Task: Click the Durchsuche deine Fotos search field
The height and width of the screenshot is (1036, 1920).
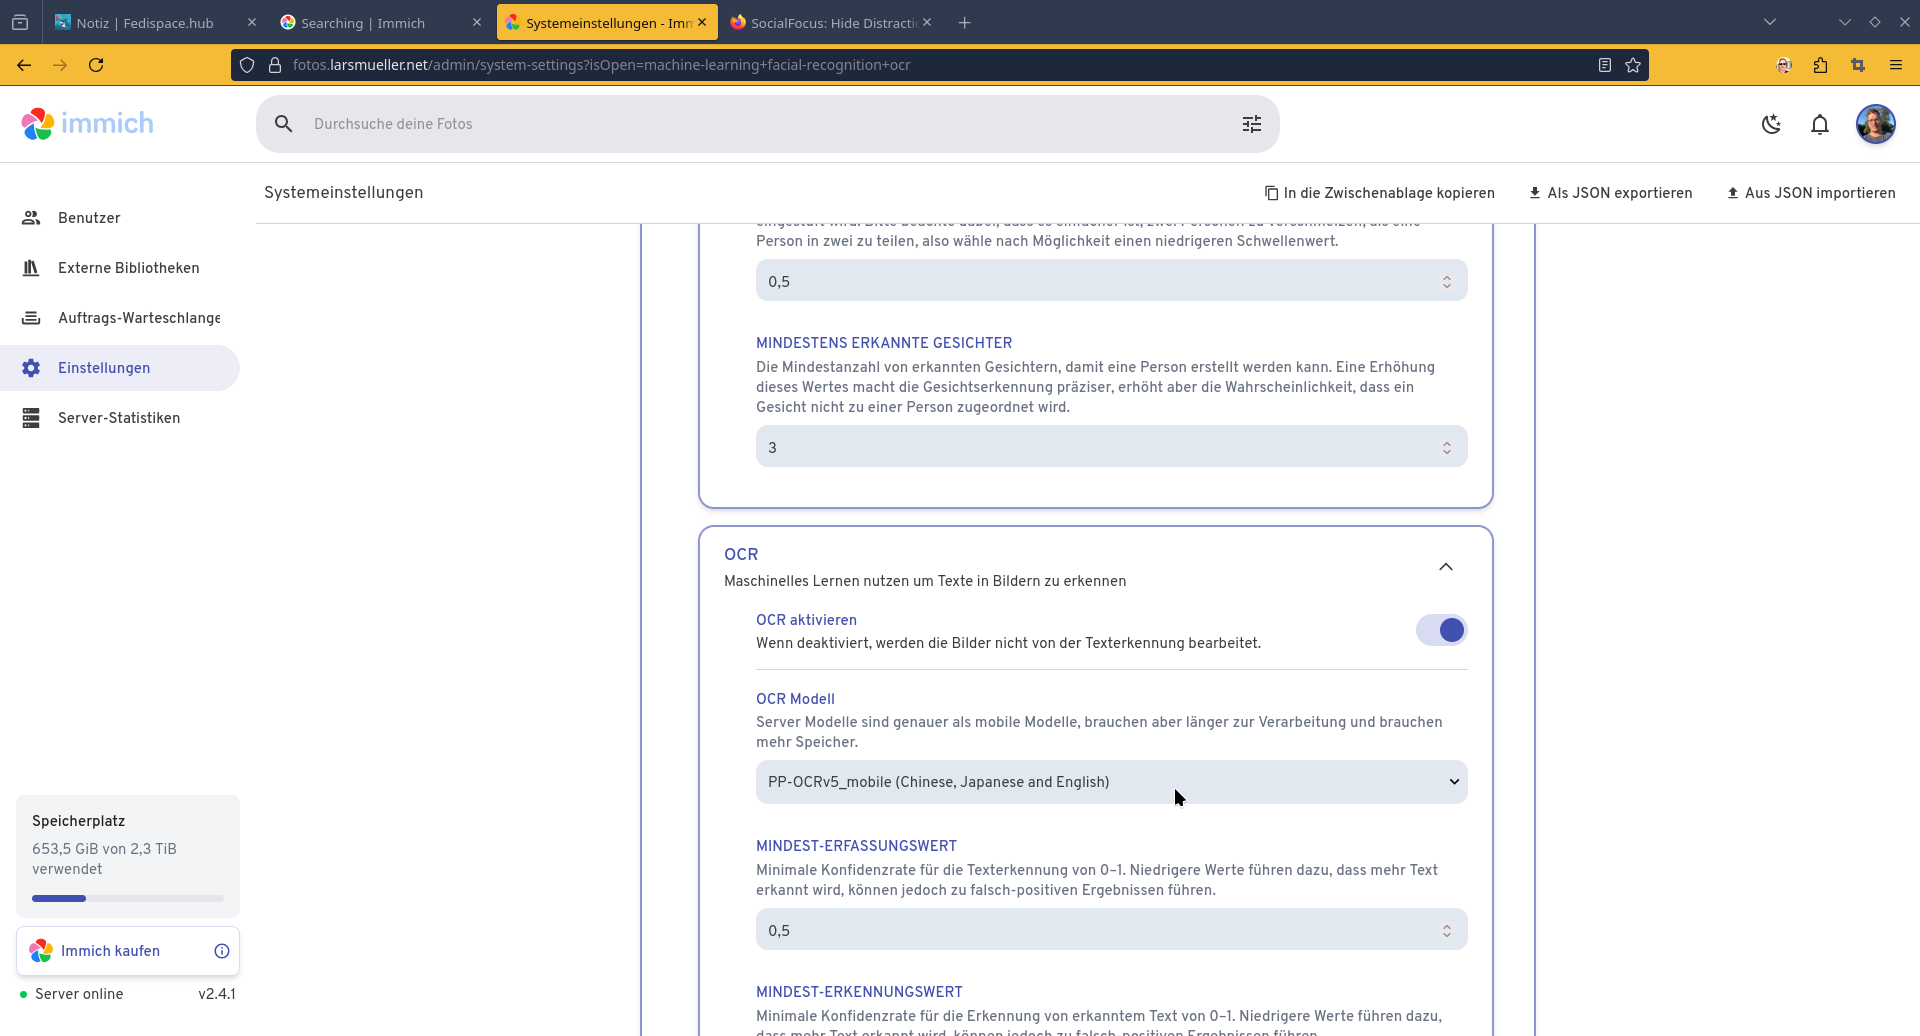Action: 760,124
